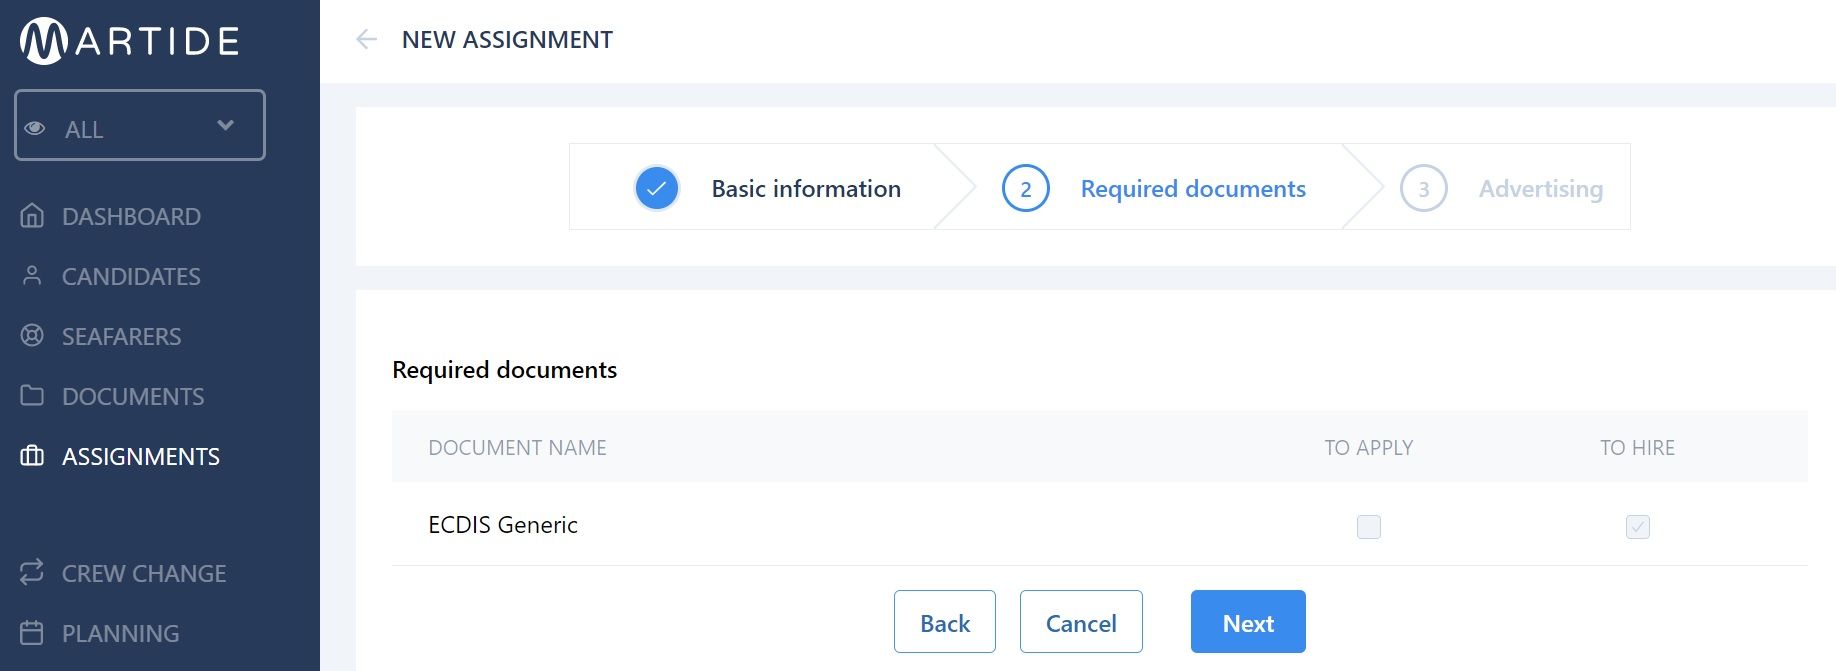
Task: Click the step 2 circle icon
Action: tap(1026, 188)
